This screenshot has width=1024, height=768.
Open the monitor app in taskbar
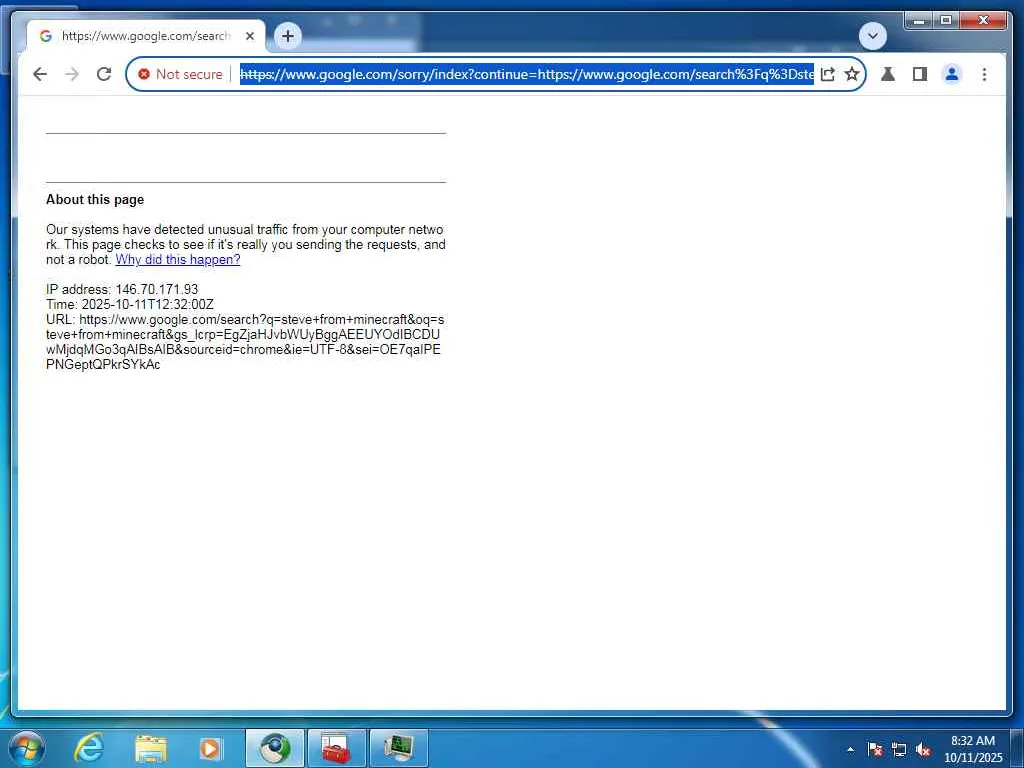[399, 748]
